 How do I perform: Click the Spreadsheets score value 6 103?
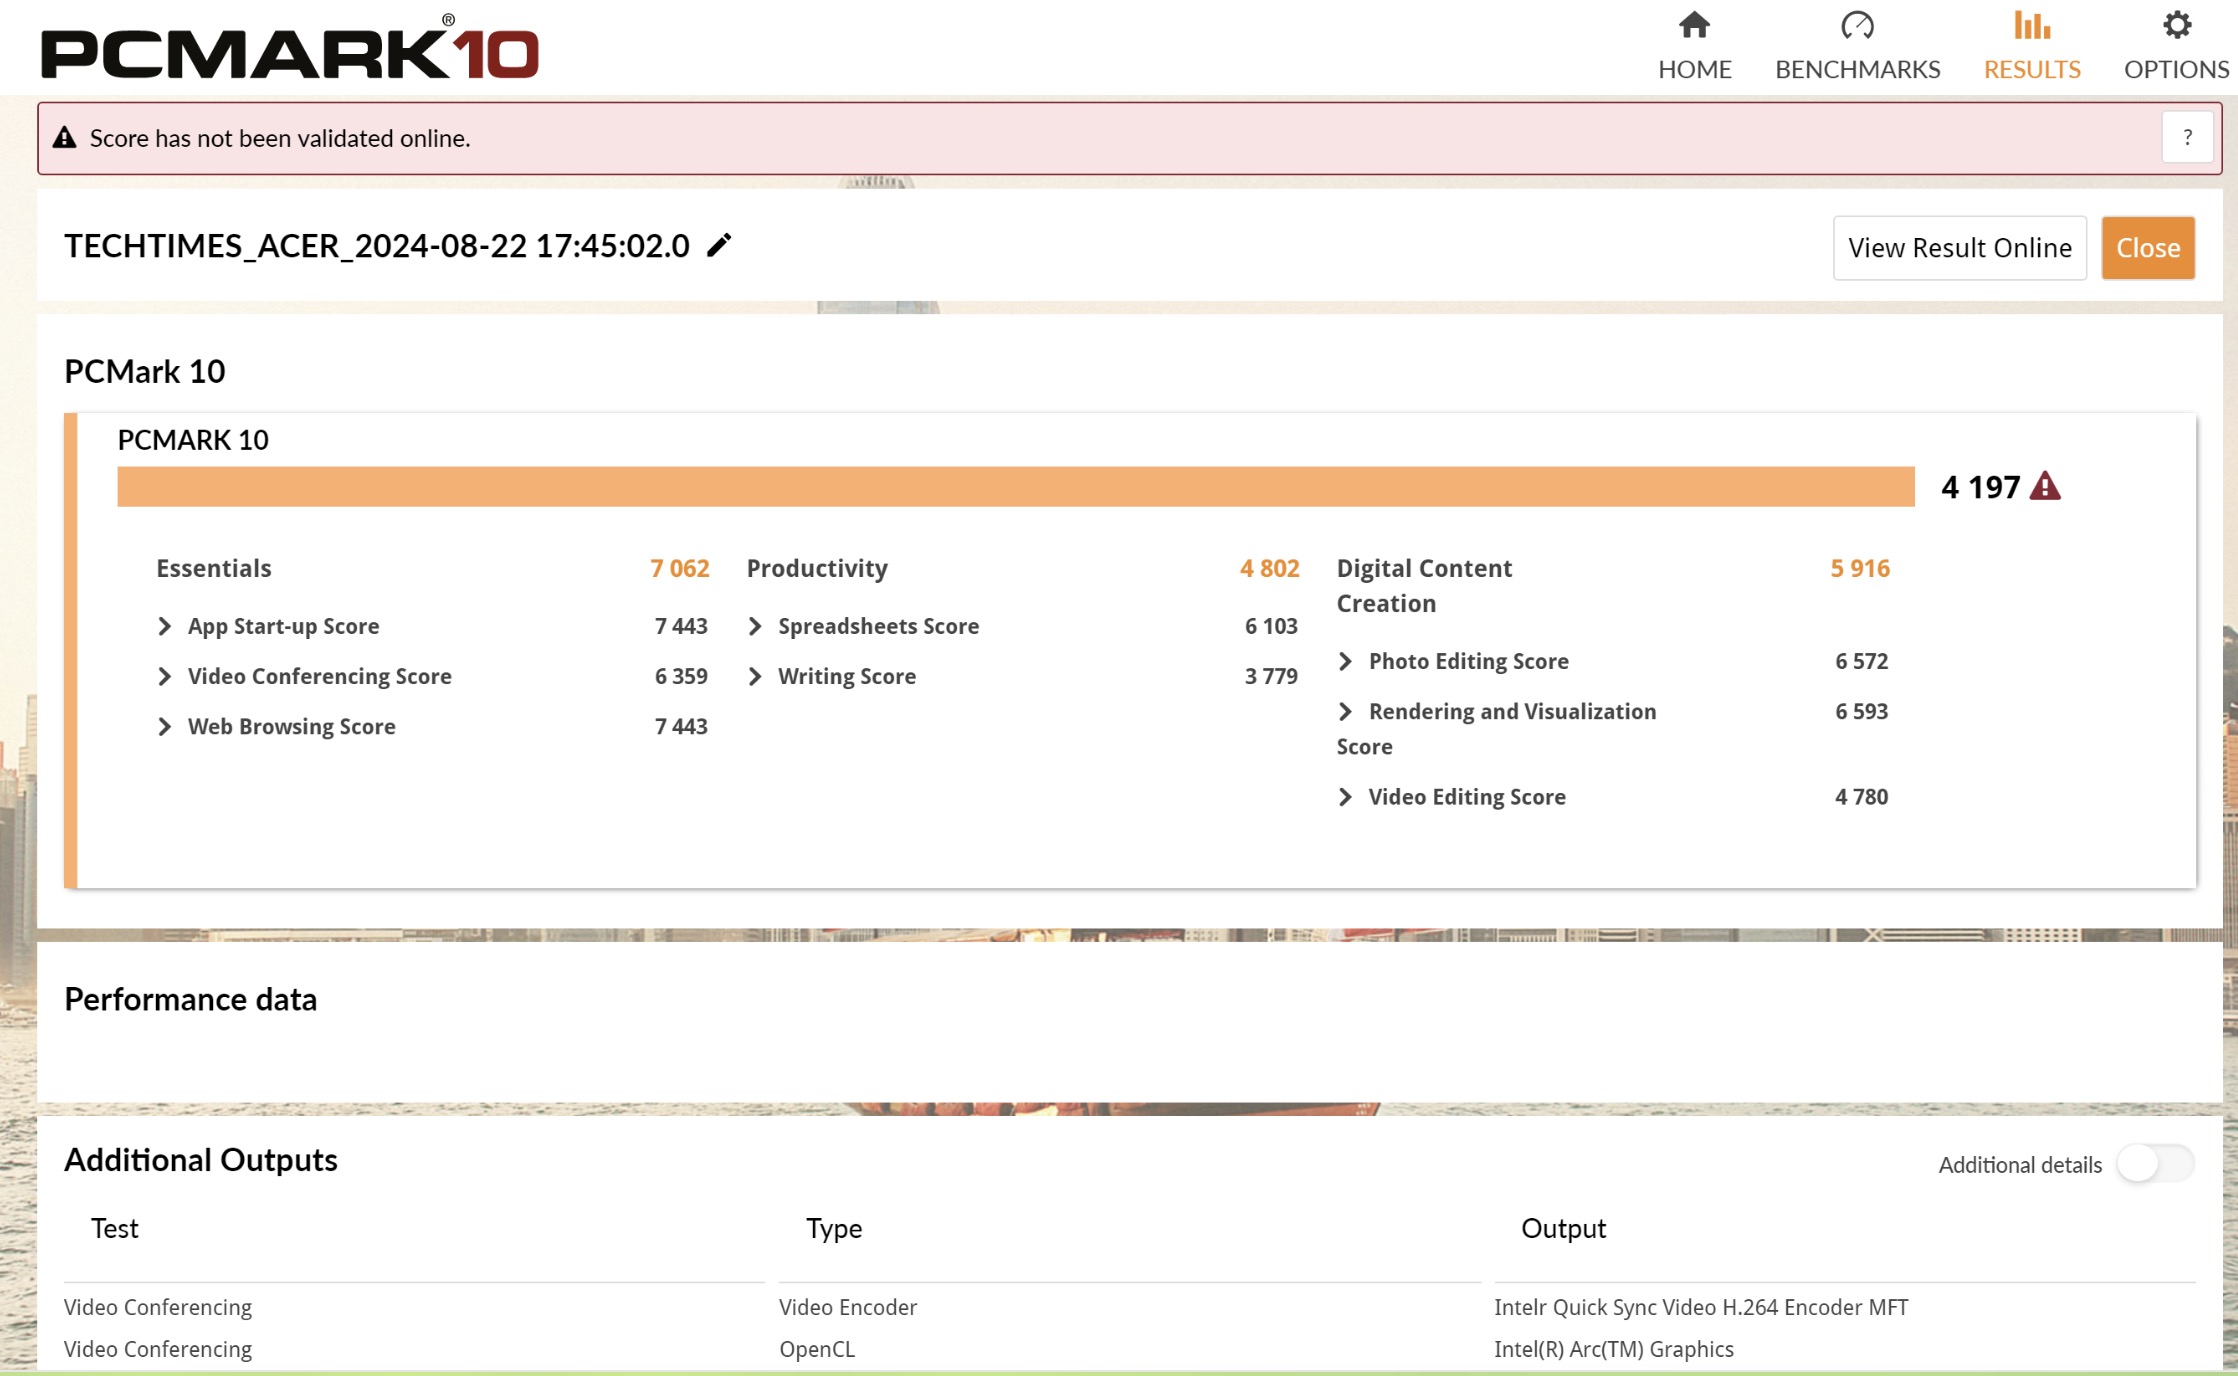click(x=1271, y=626)
